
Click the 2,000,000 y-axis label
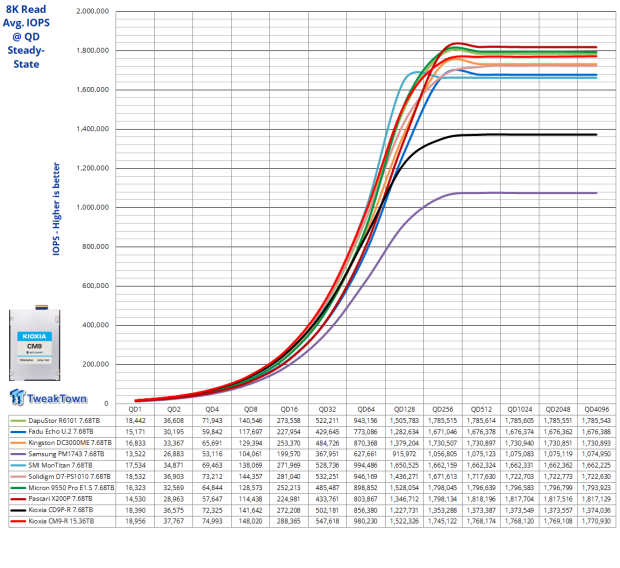pos(93,11)
